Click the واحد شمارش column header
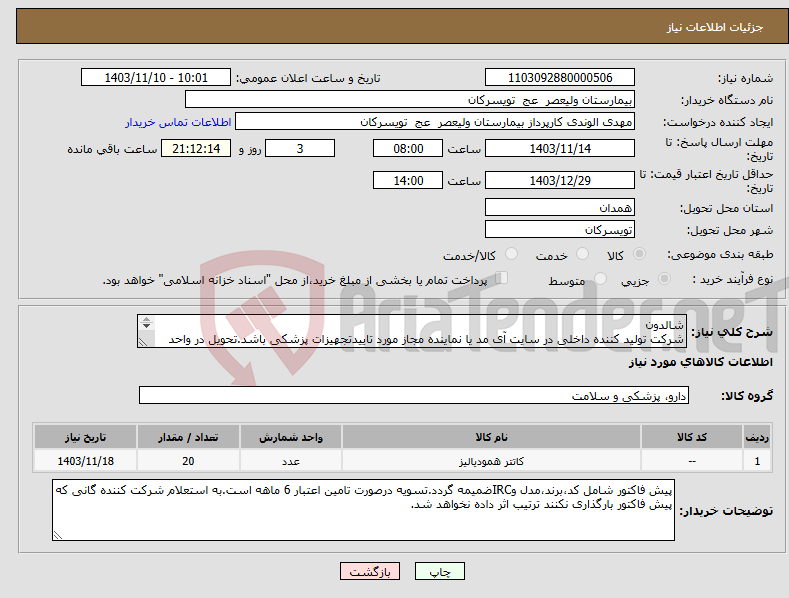This screenshot has height=598, width=789. click(x=291, y=437)
